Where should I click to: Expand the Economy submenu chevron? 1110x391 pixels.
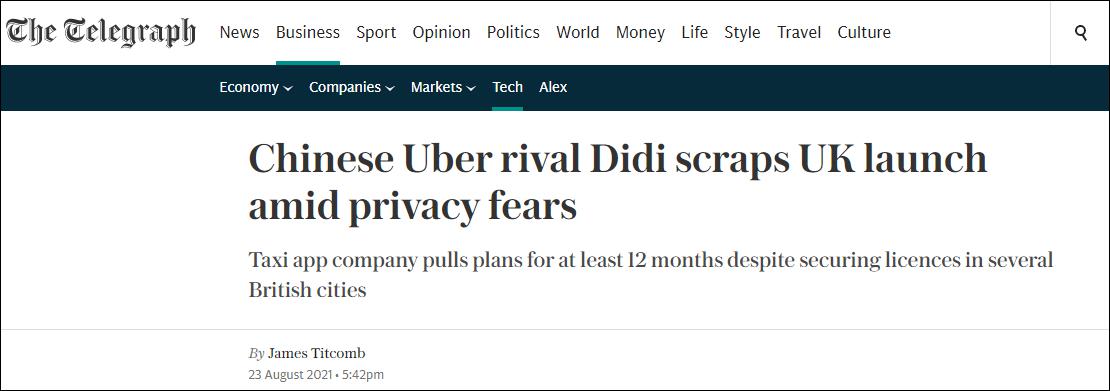point(287,89)
